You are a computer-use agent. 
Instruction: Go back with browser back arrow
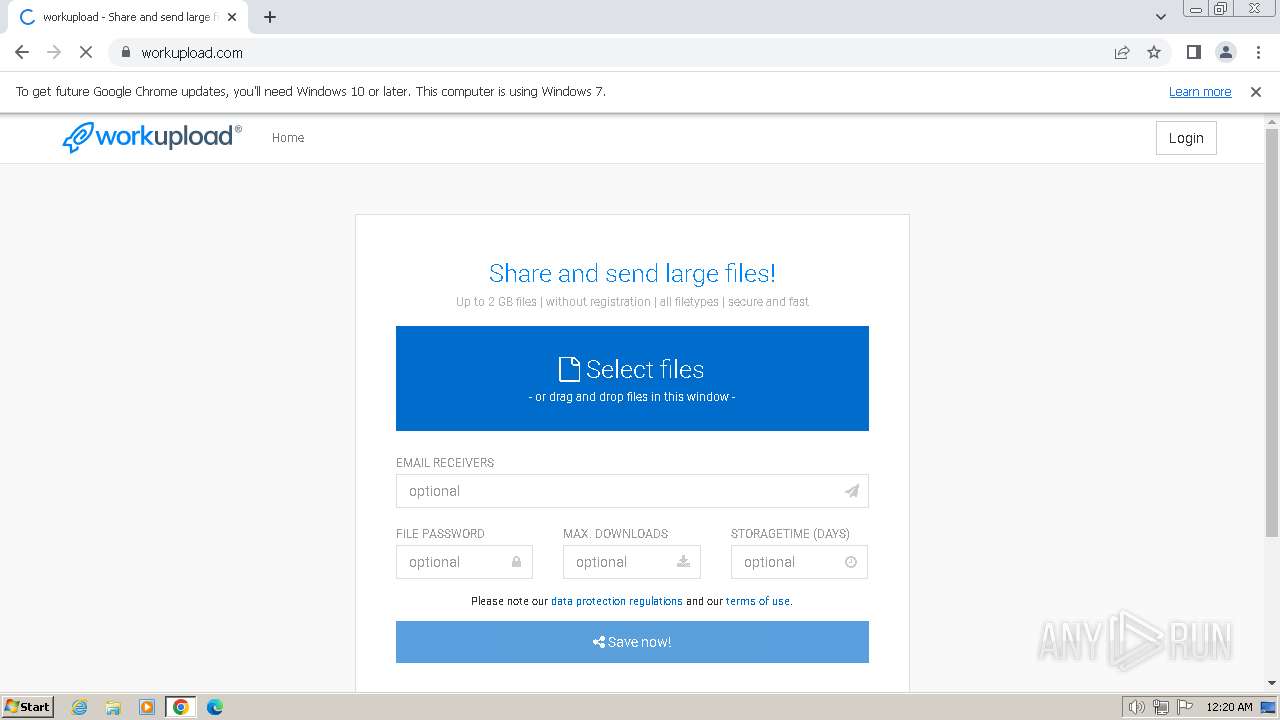[x=22, y=52]
